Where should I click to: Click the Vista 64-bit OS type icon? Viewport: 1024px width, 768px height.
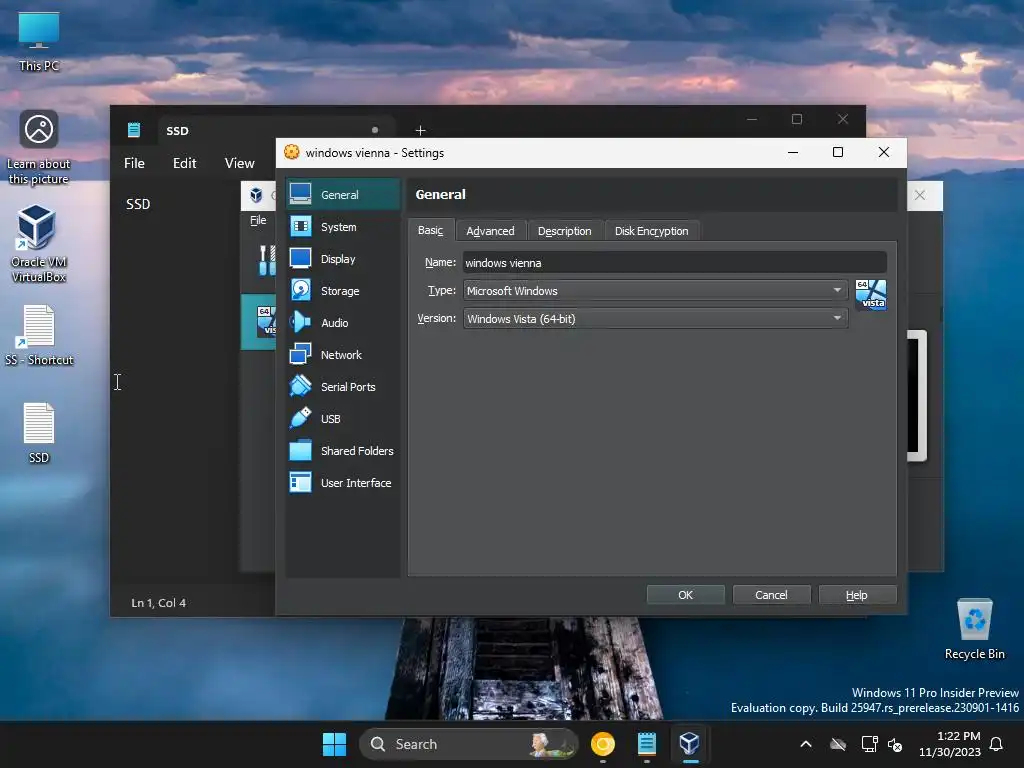(871, 295)
